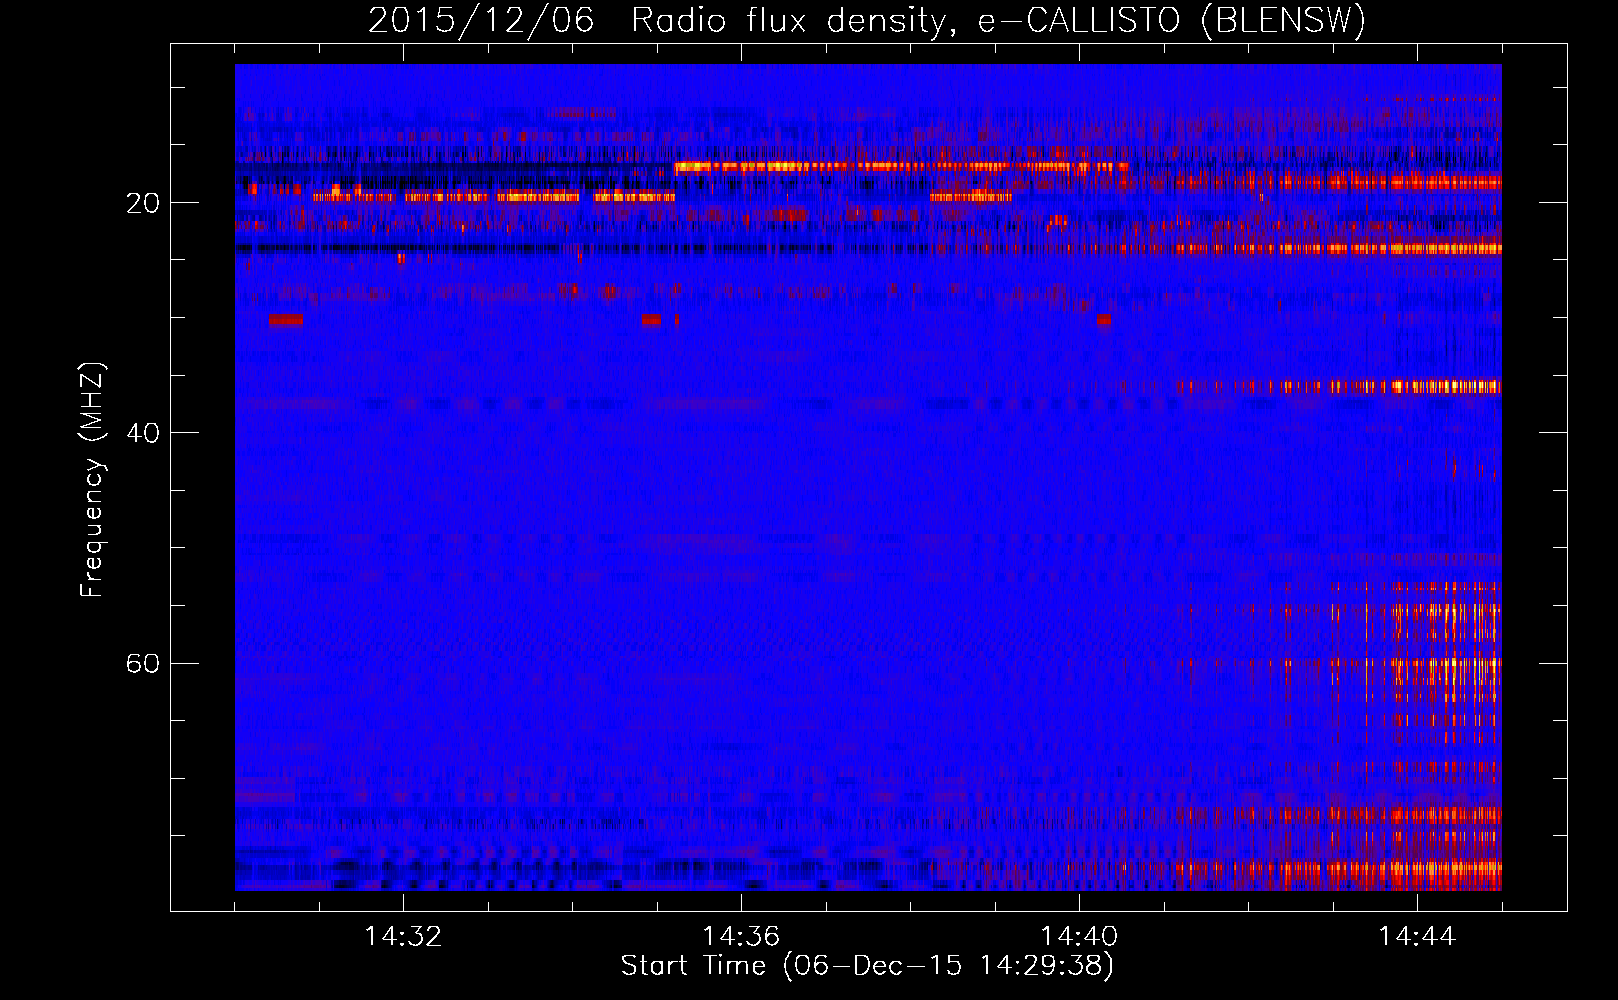Click the 'Frequency (MHZ)' axis title
The height and width of the screenshot is (1000, 1618).
pos(91,479)
